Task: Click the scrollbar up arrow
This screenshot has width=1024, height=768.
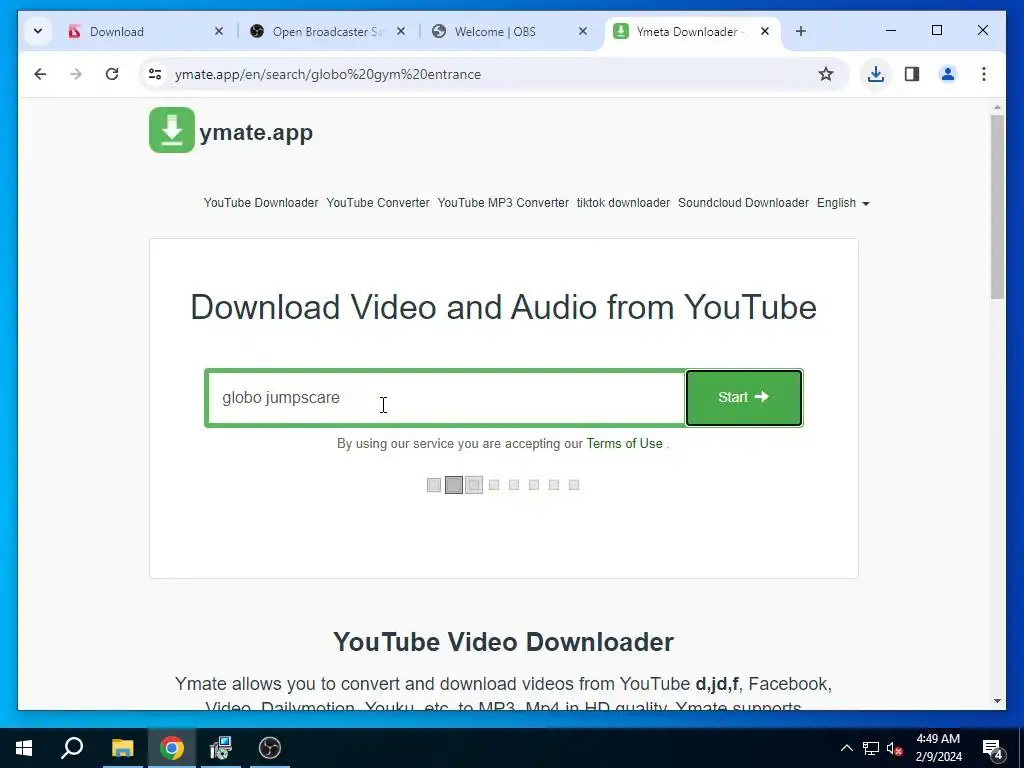Action: coord(997,107)
